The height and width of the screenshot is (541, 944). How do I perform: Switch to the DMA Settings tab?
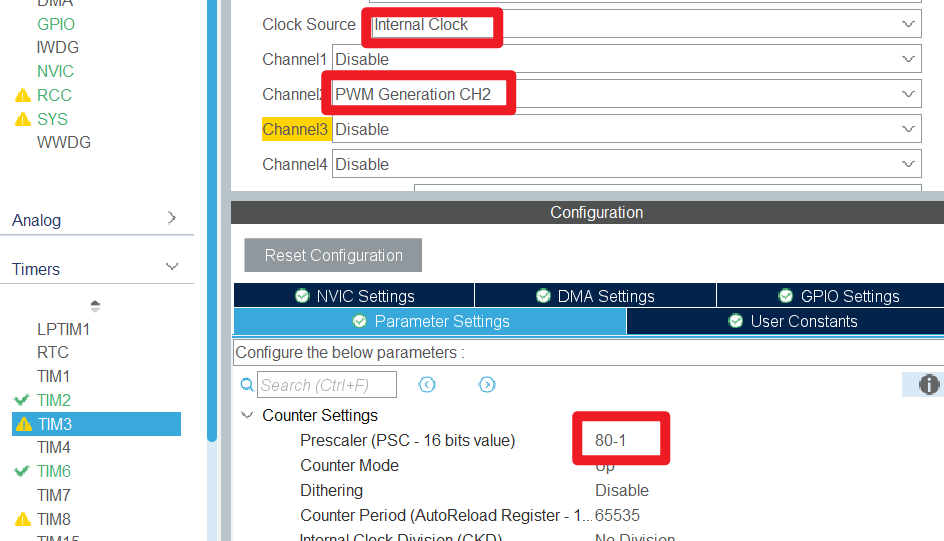(595, 296)
